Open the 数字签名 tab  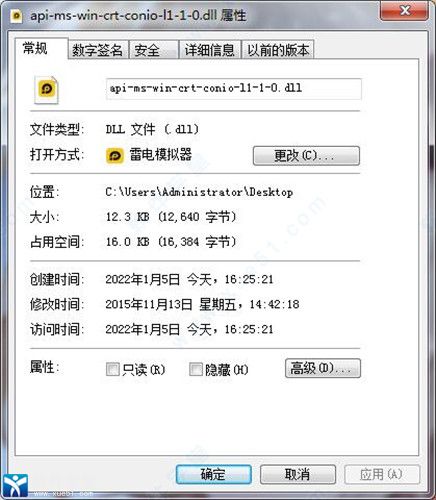pos(98,50)
